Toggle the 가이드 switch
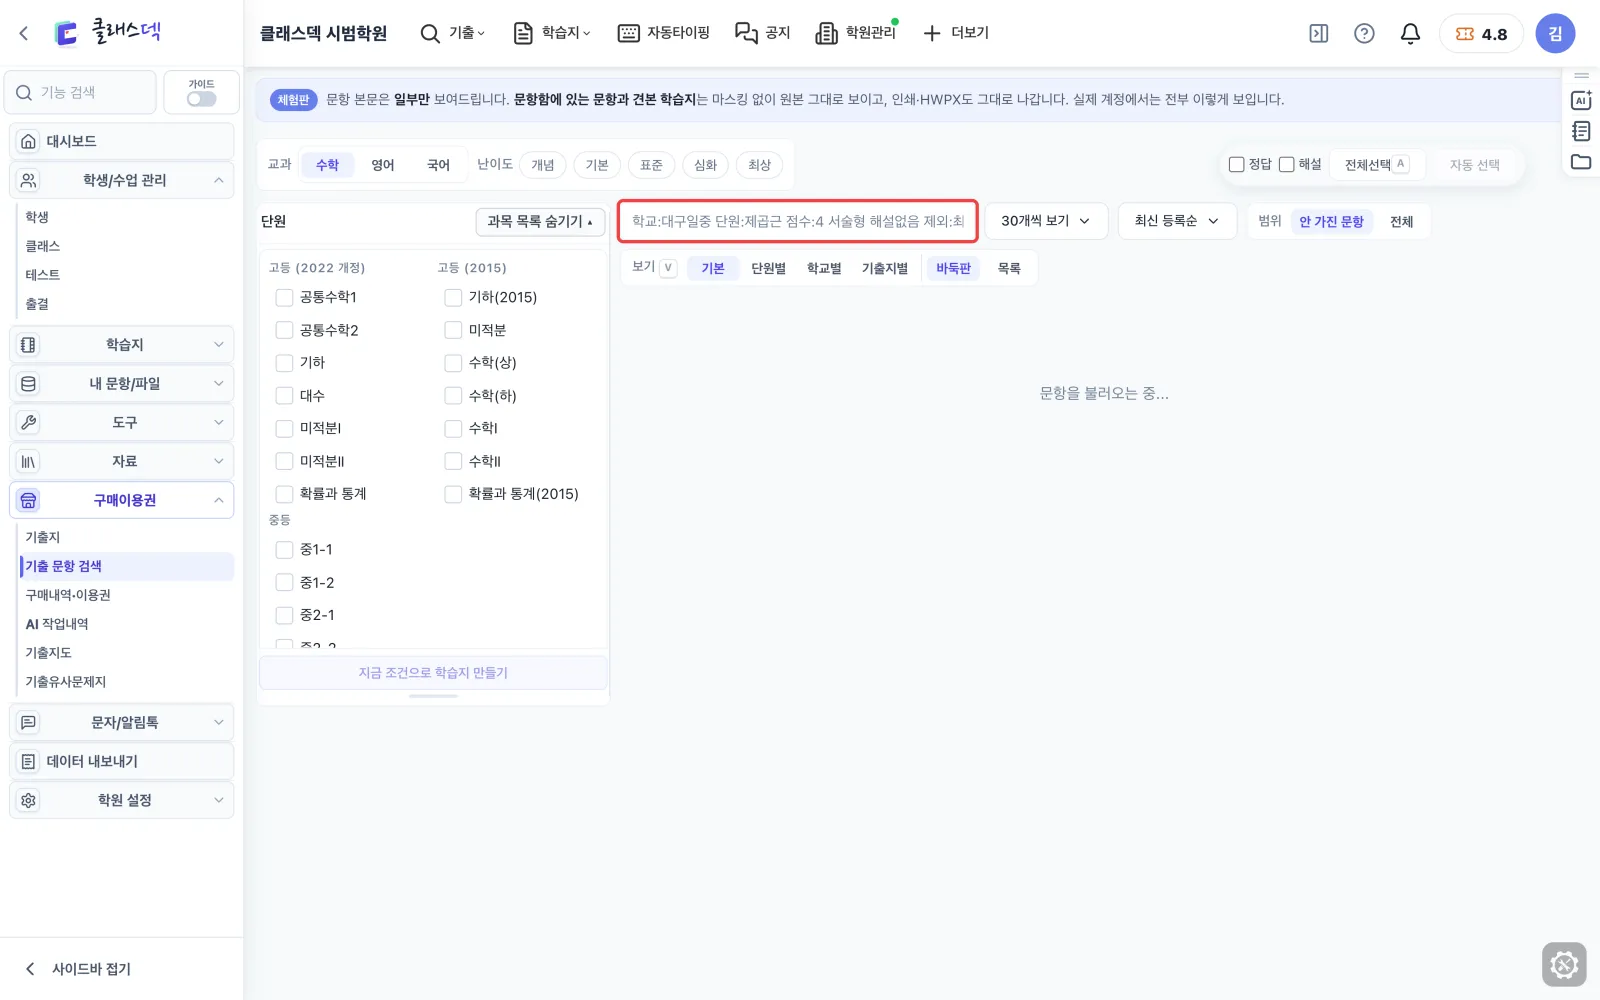1600x1000 pixels. 201,99
